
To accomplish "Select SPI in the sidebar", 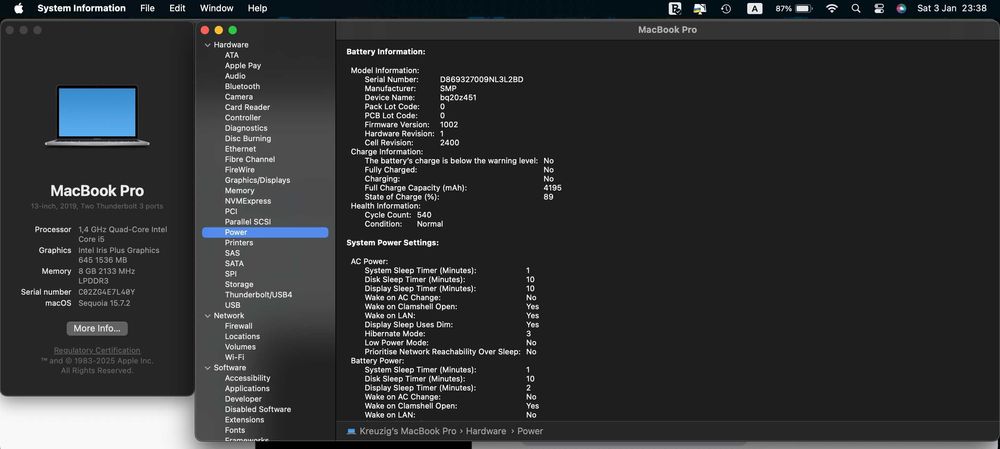I will pyautogui.click(x=230, y=274).
